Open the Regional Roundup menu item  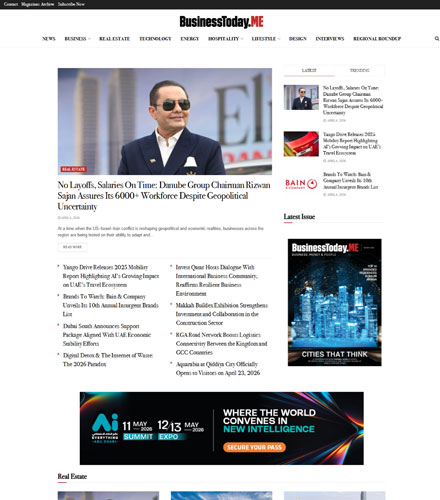point(377,39)
